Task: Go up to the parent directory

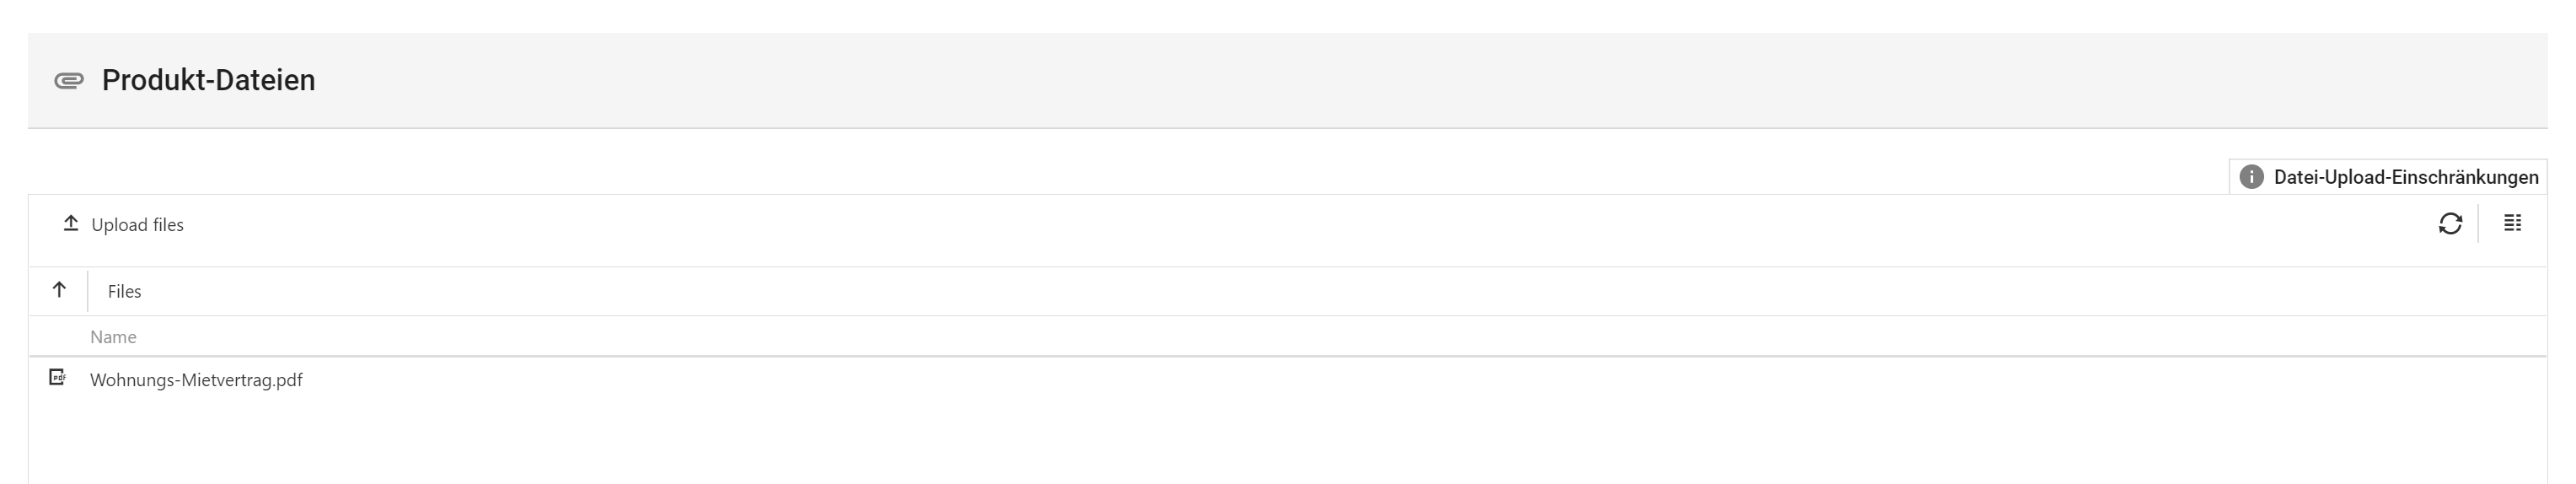Action: click(59, 291)
